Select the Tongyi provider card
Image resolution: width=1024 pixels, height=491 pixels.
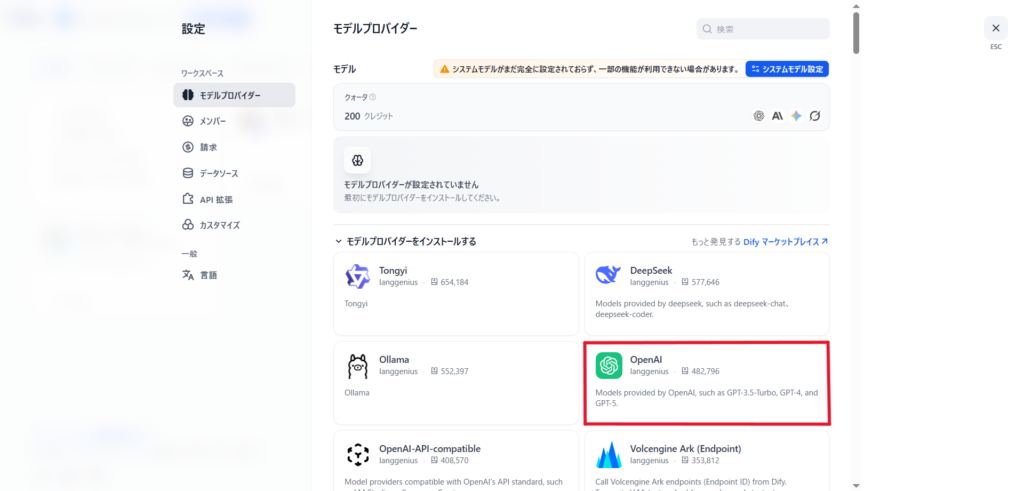point(456,294)
